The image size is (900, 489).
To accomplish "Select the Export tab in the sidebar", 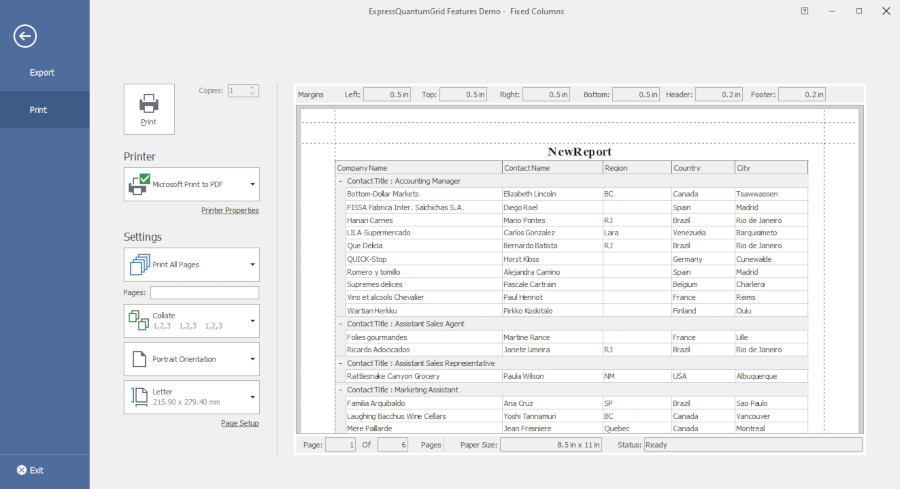I will (x=42, y=73).
